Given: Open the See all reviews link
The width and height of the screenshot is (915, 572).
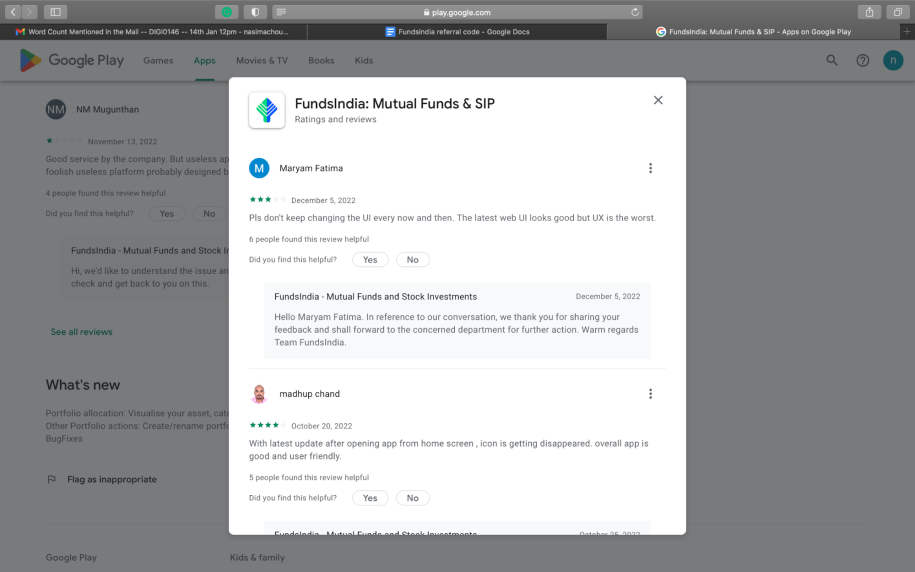Looking at the screenshot, I should click(x=82, y=332).
